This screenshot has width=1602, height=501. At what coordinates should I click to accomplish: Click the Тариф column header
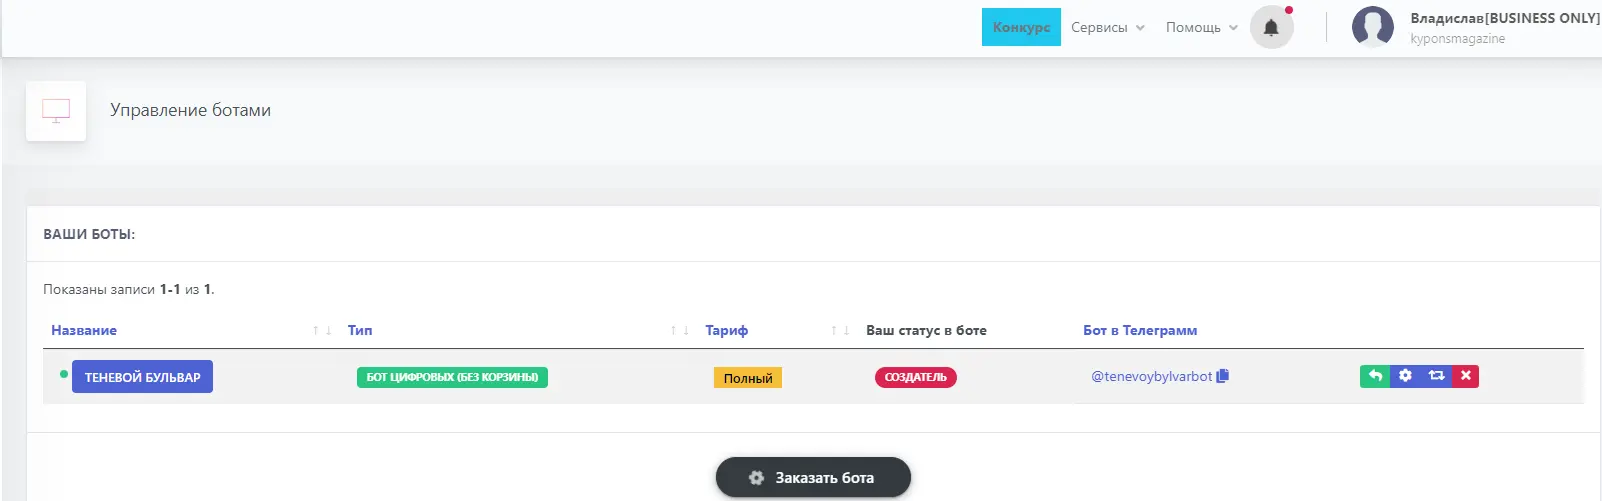(726, 330)
